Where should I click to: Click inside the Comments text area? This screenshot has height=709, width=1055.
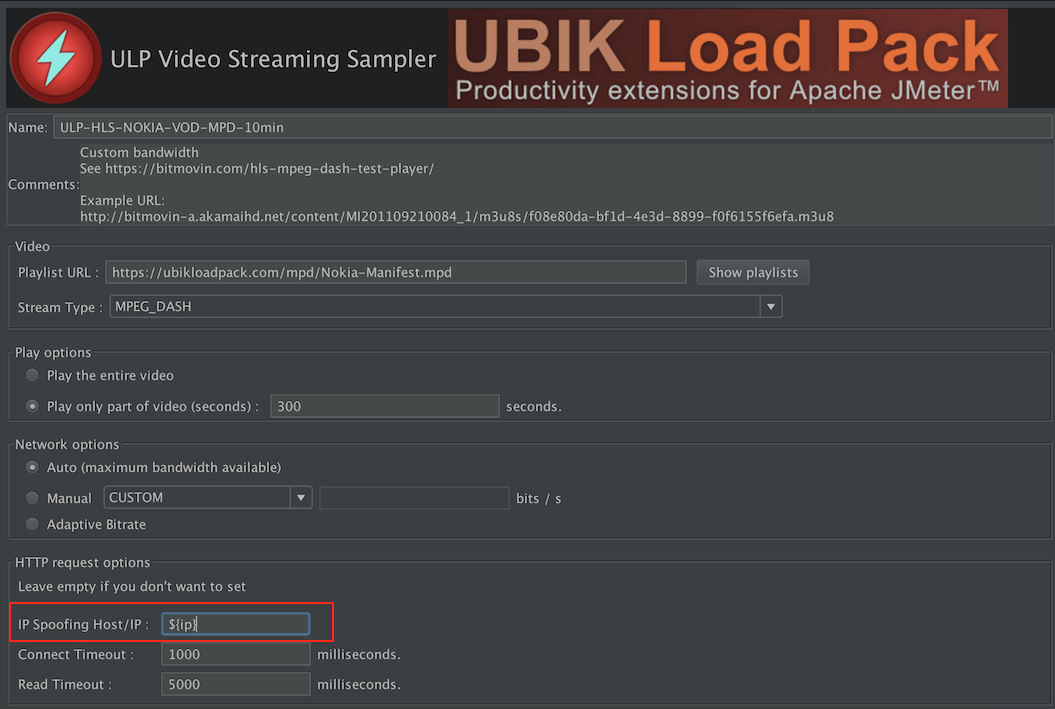[x=560, y=185]
